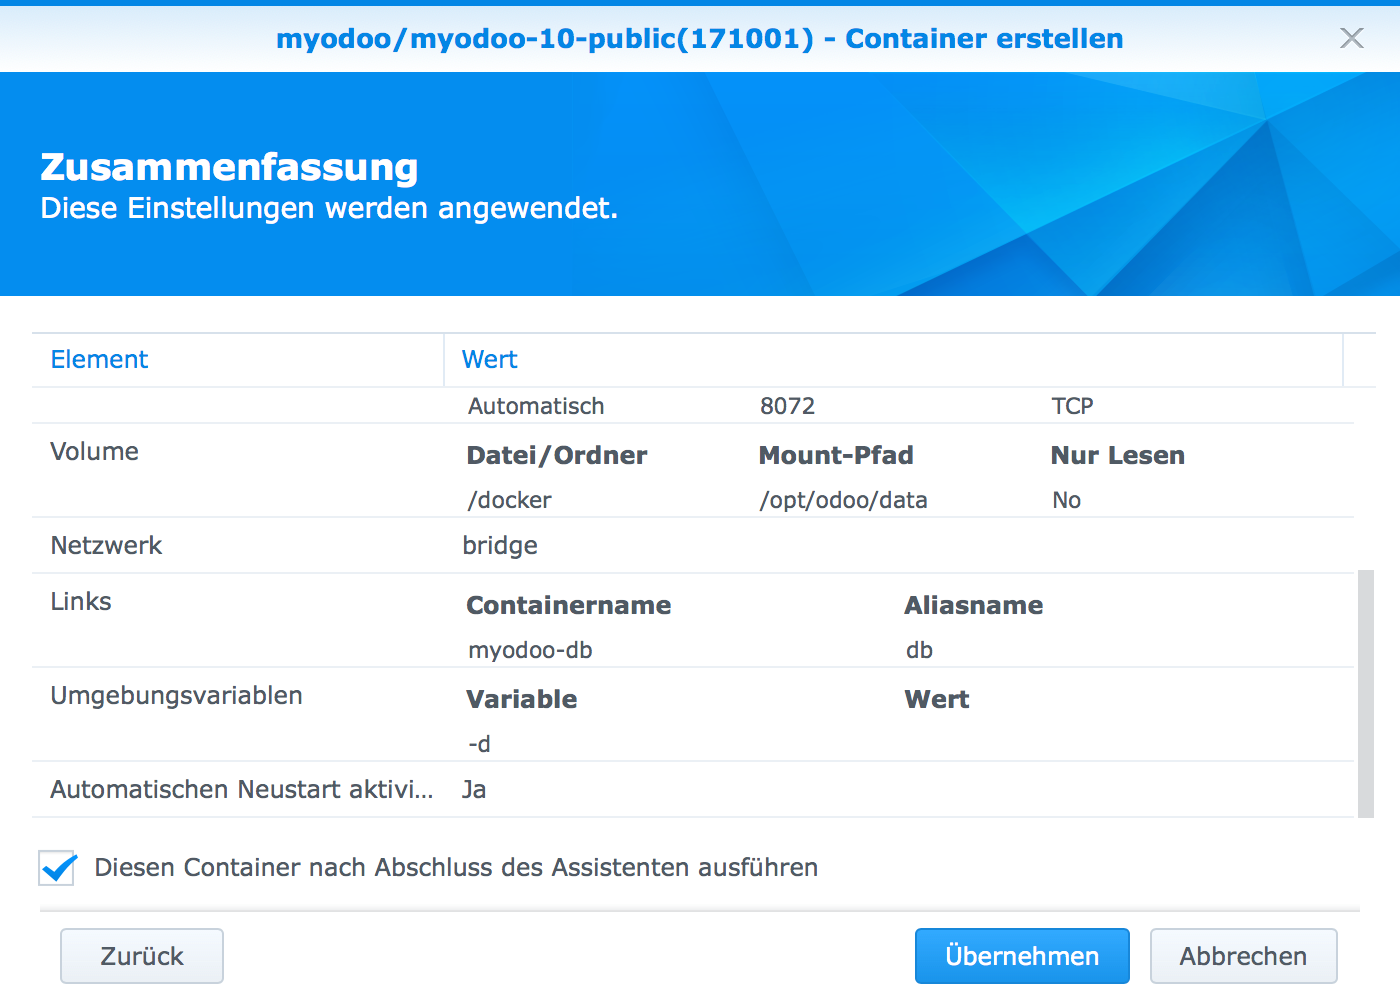This screenshot has width=1400, height=1000.
Task: Close the container creation dialog
Action: (1352, 38)
